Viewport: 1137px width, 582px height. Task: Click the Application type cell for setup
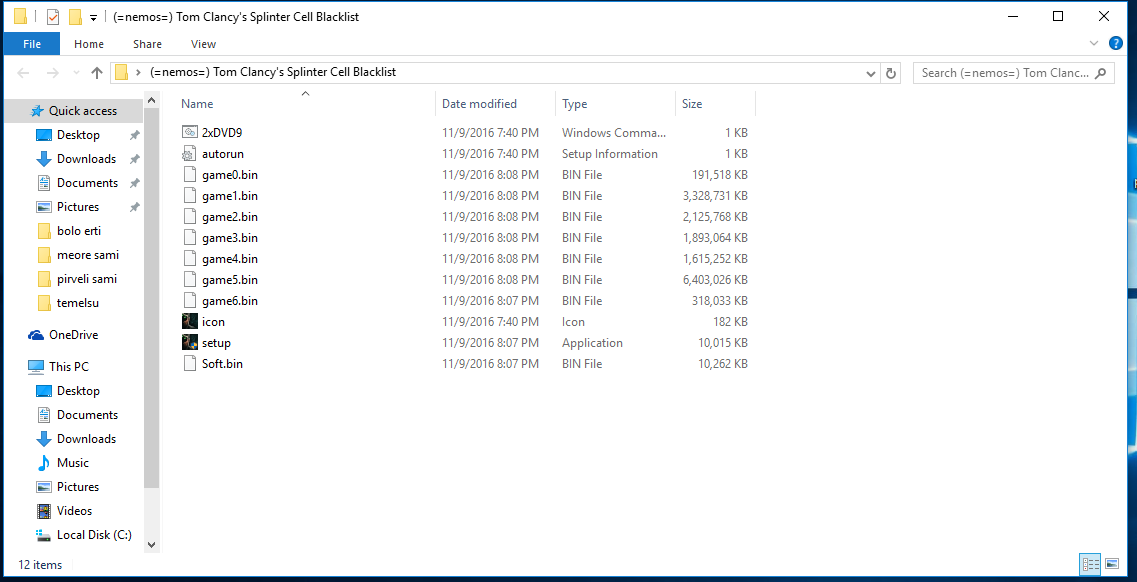tap(592, 343)
